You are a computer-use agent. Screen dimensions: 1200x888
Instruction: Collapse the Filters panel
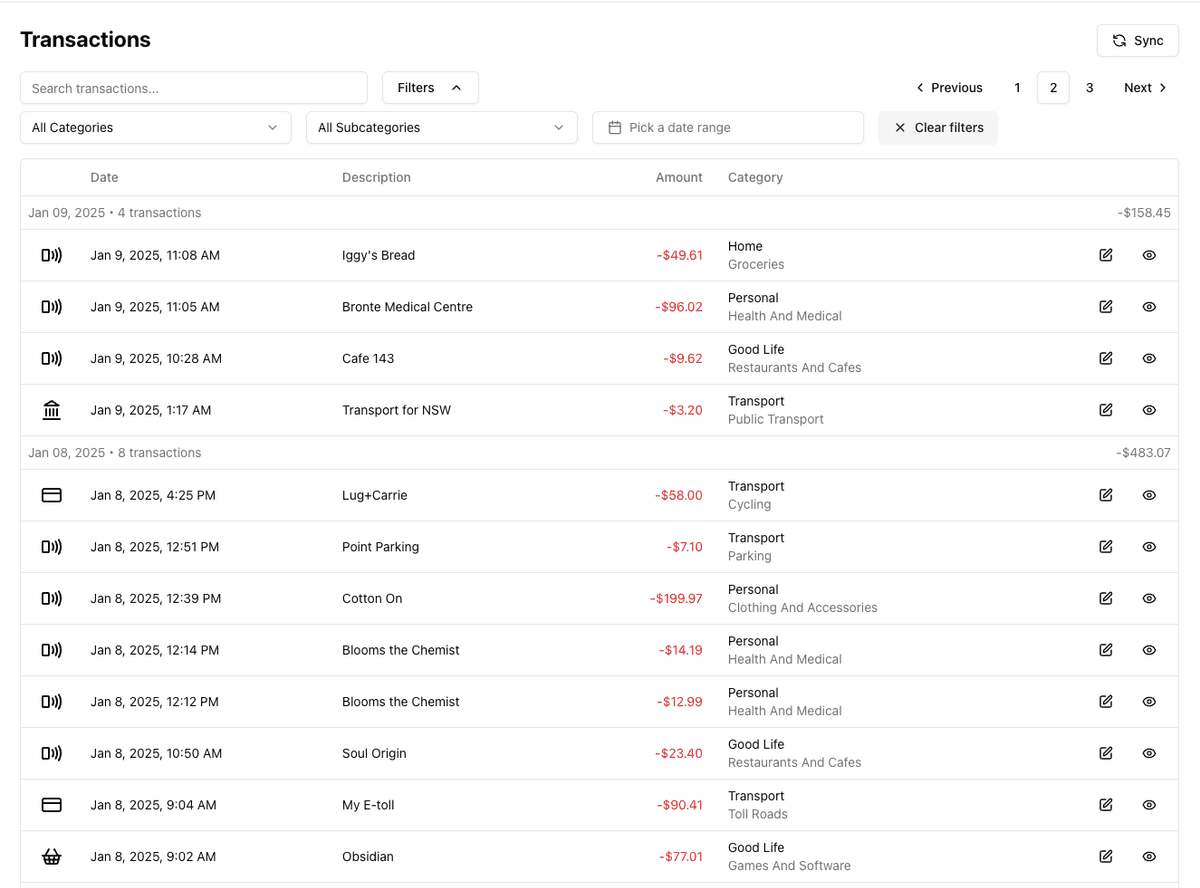click(x=430, y=87)
